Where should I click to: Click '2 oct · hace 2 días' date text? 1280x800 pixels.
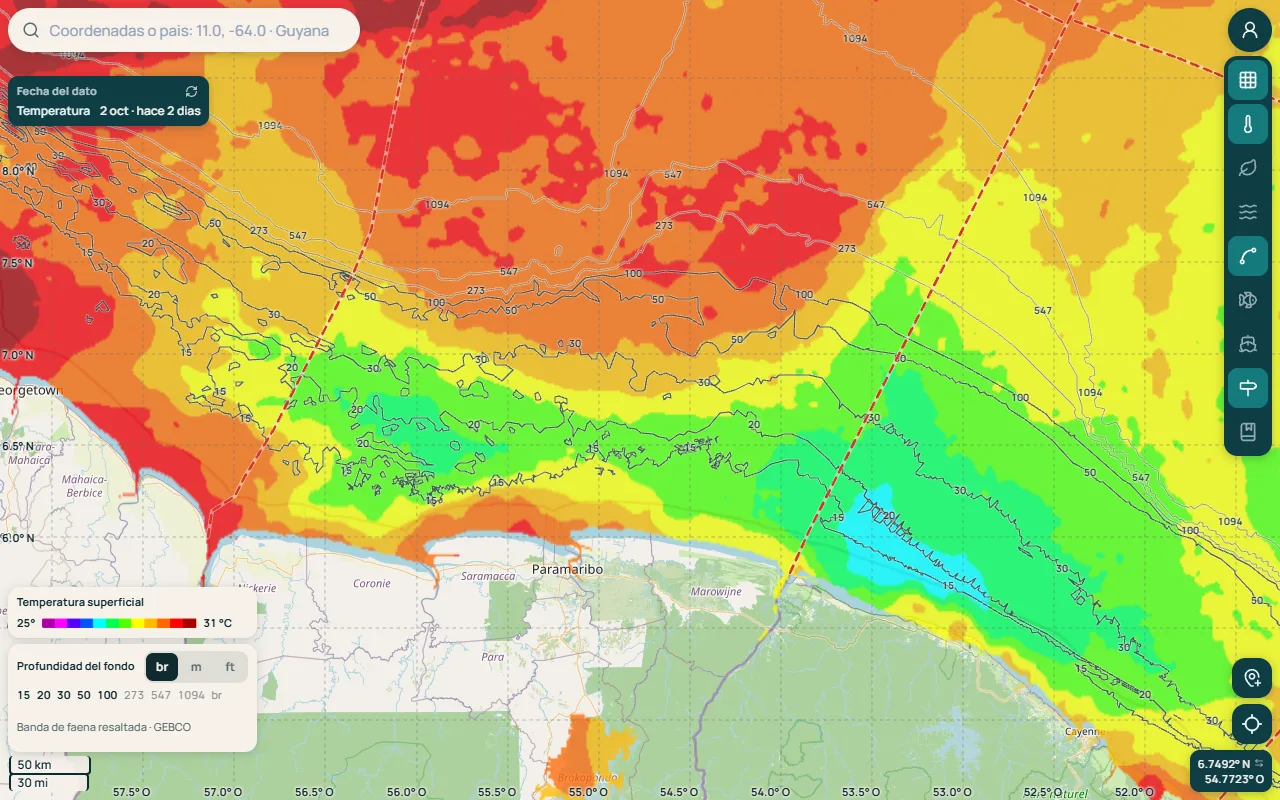150,111
